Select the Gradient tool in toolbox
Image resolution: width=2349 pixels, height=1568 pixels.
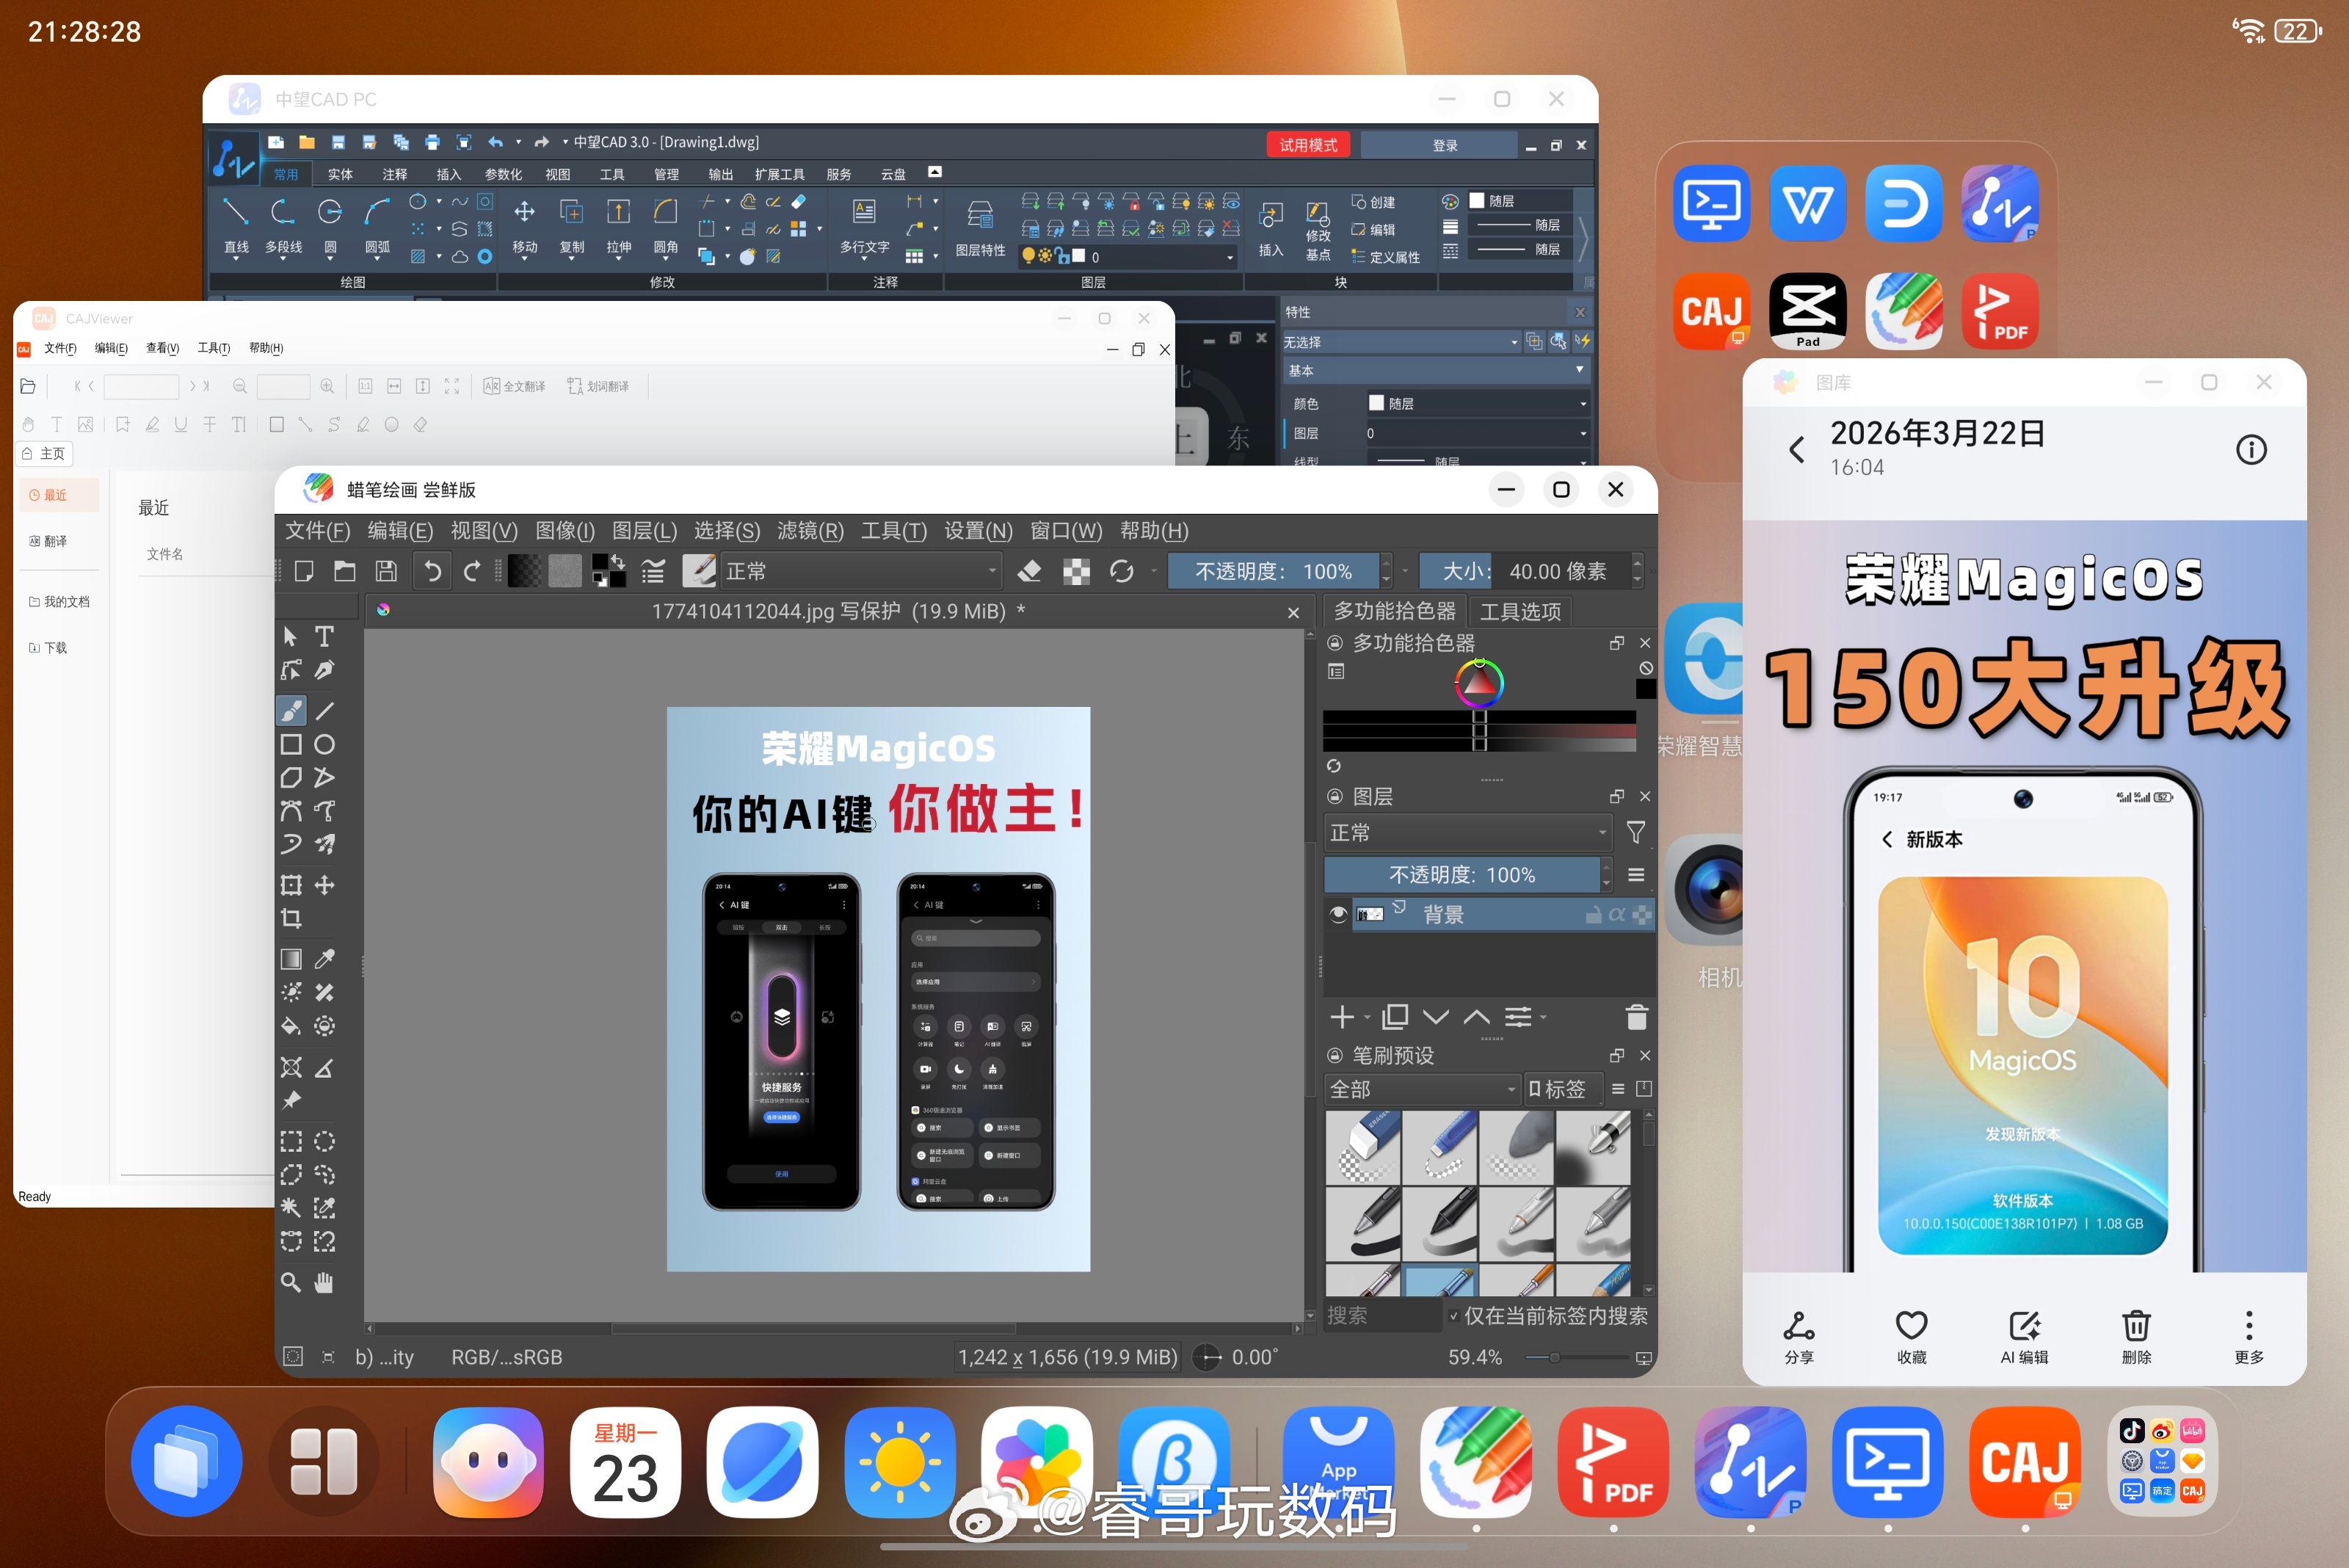tap(291, 959)
